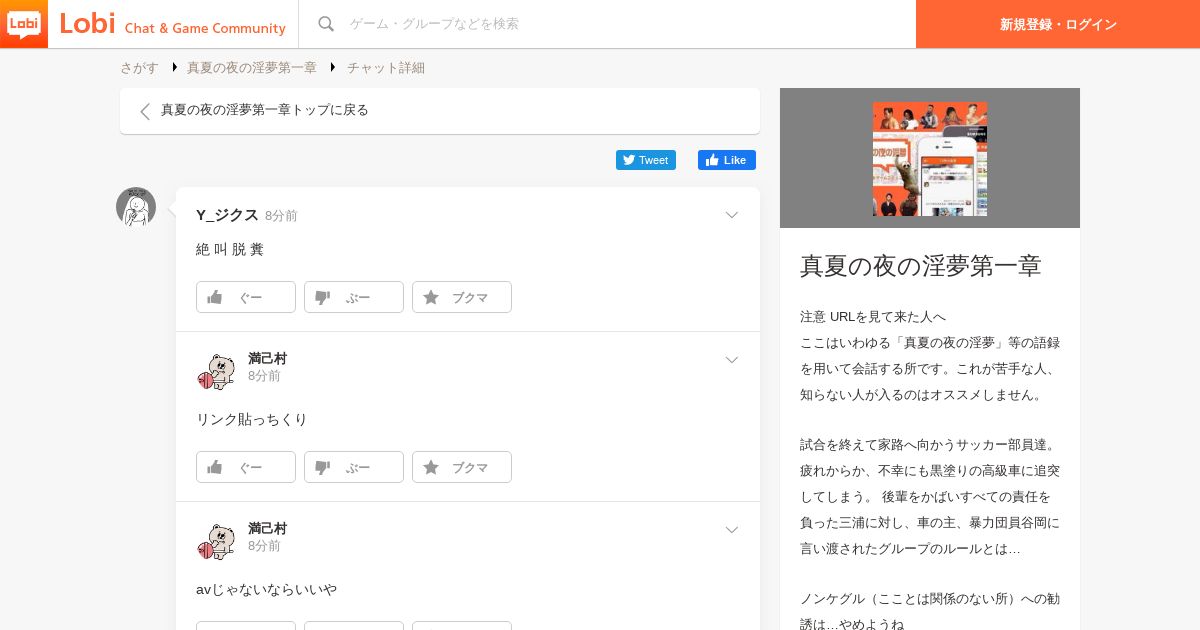Go to さがす breadcrumb

(139, 68)
